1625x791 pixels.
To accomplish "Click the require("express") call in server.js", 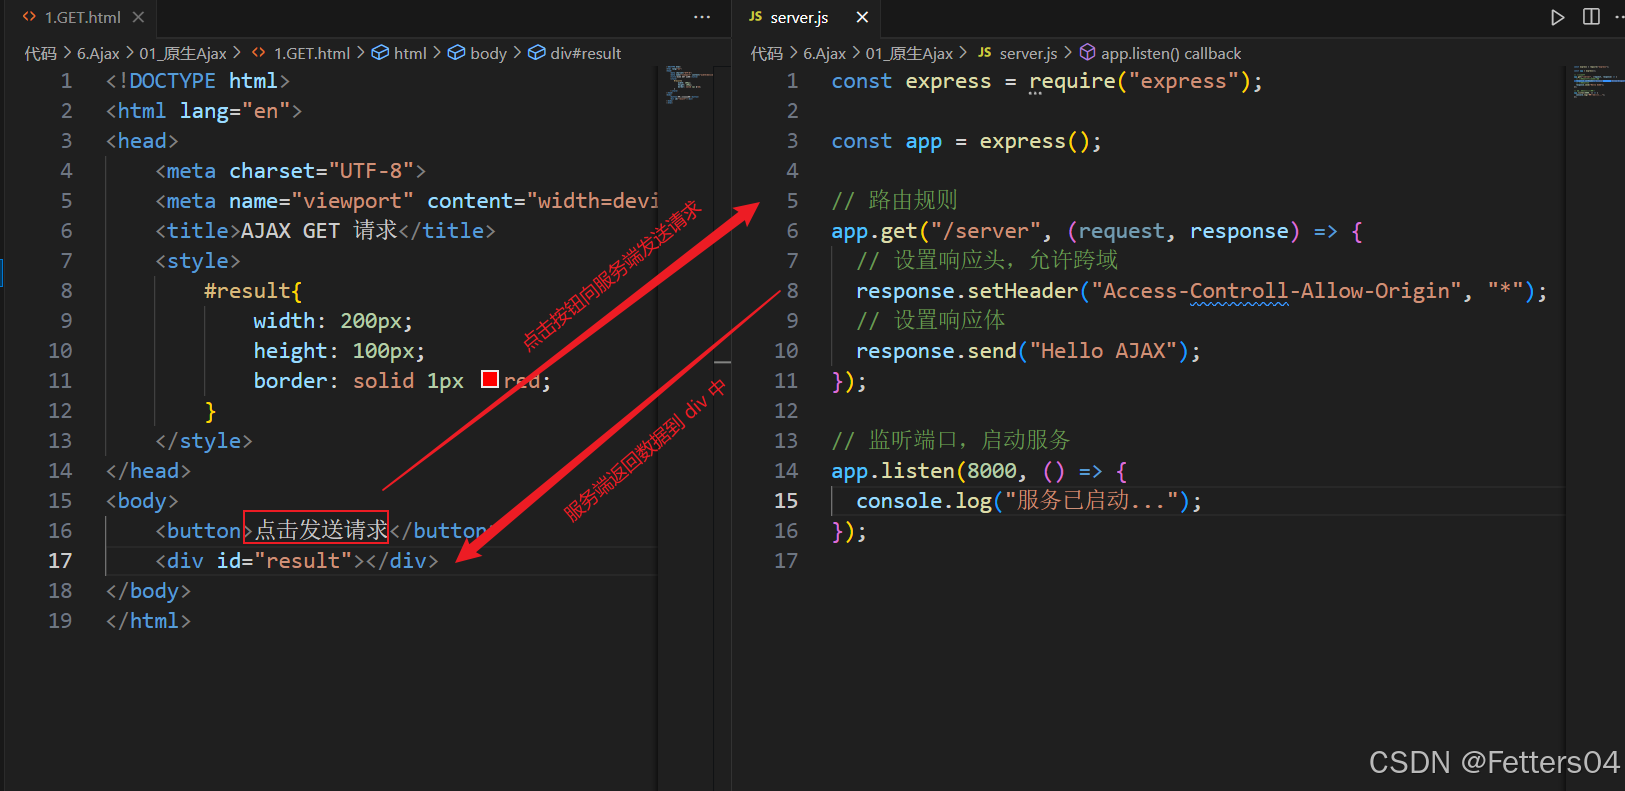I will coord(1139,81).
